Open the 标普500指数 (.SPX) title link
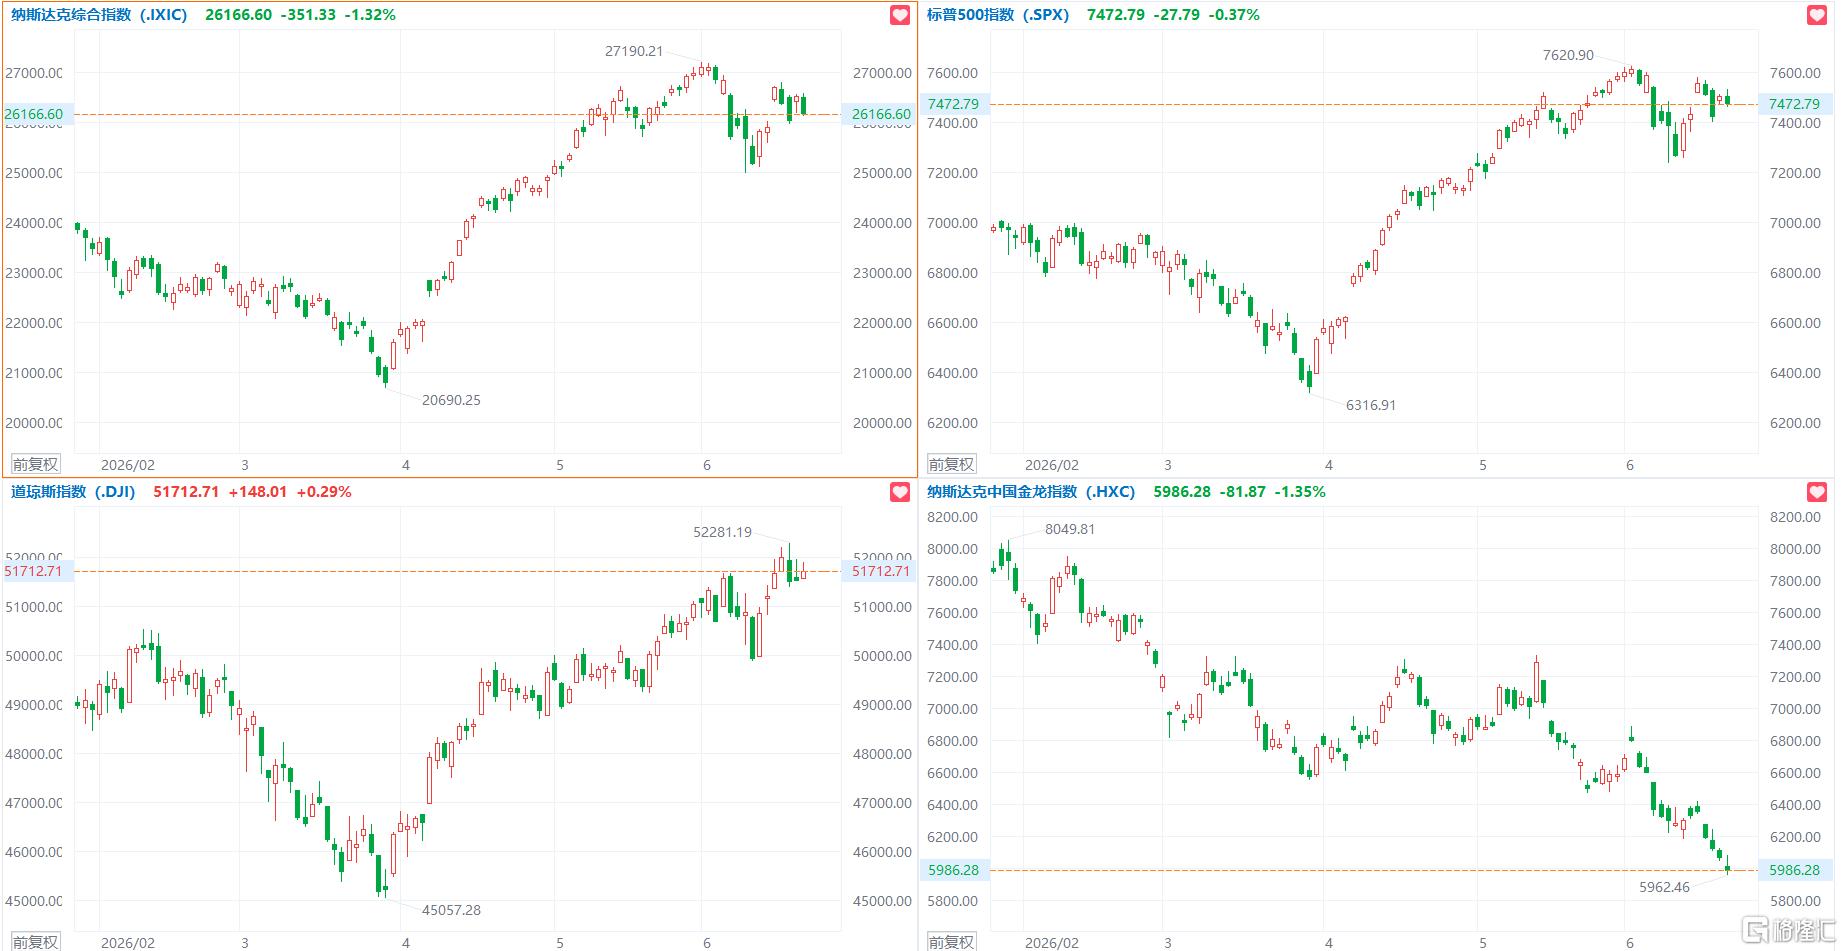Screen dimensions: 1844x951 [x=998, y=15]
